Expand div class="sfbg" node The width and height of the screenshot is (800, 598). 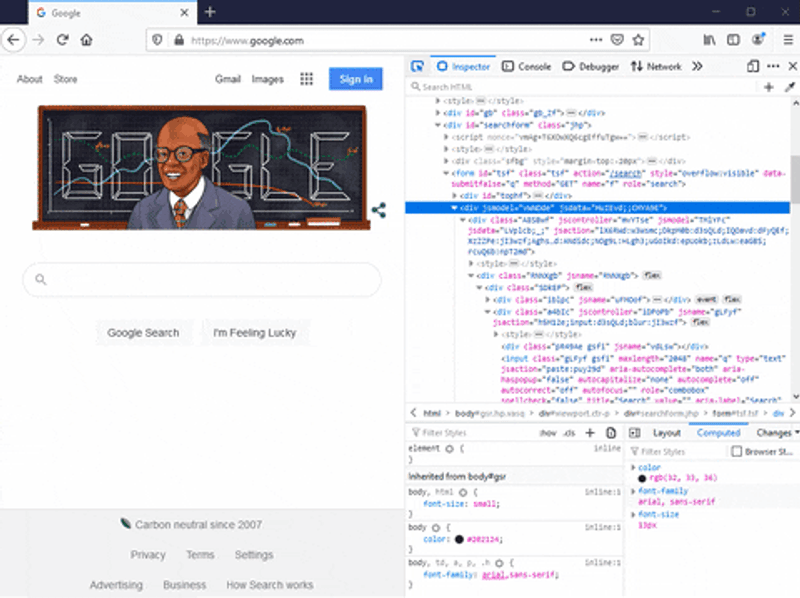point(446,161)
